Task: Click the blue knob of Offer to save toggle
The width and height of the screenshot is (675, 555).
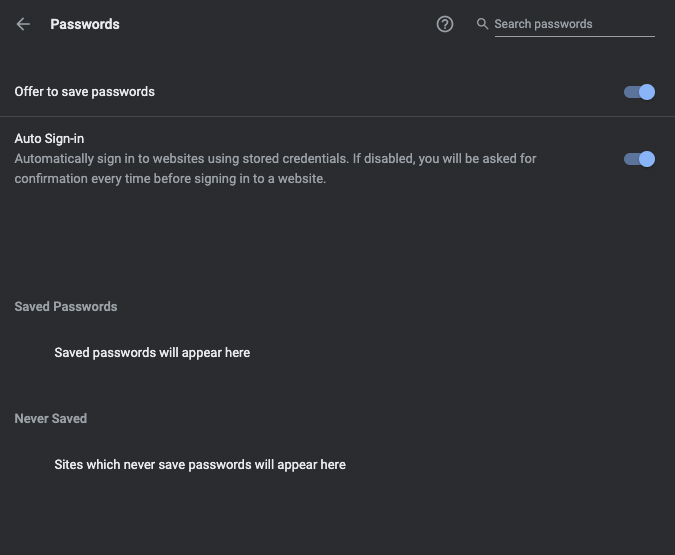Action: tap(647, 92)
